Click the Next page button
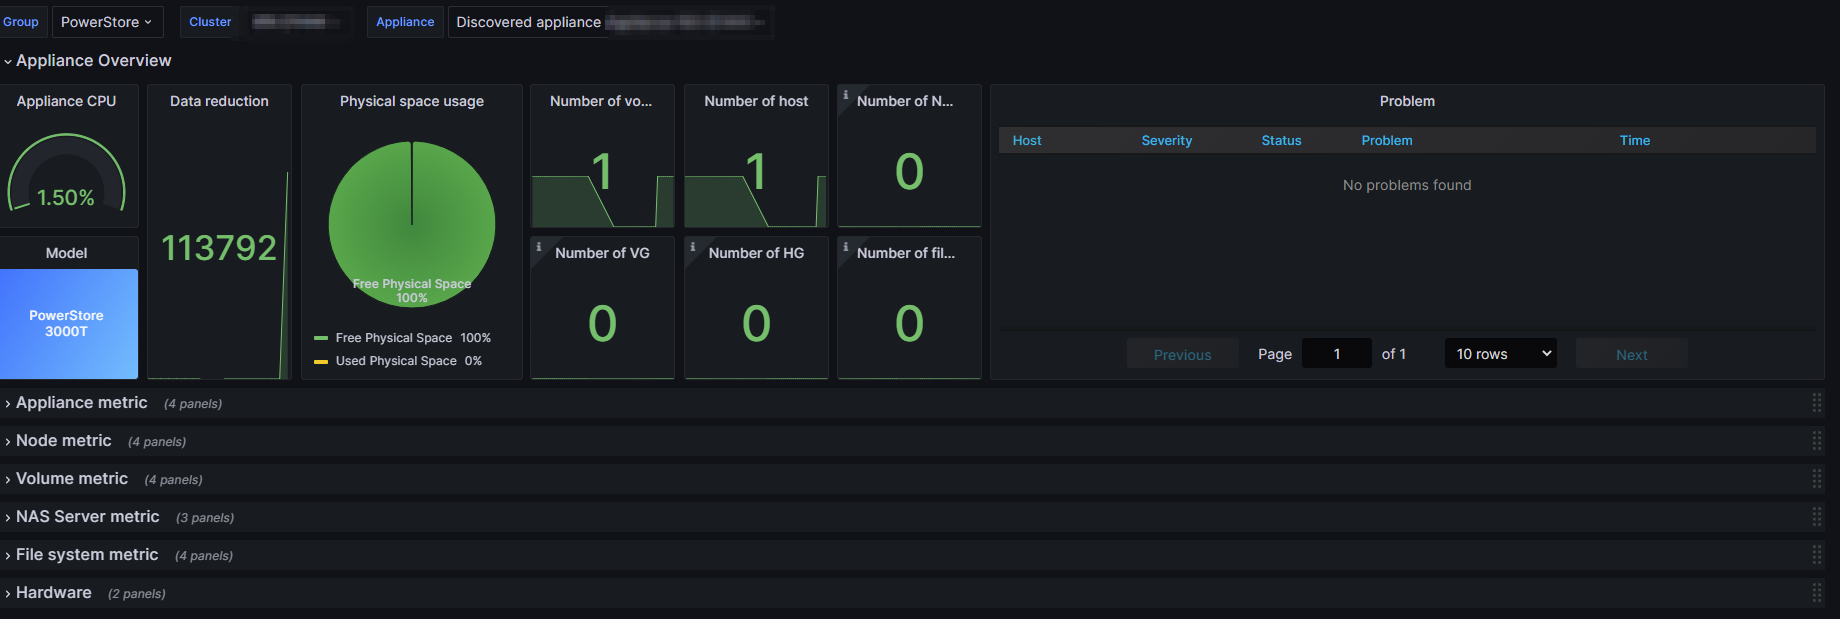Screen dimensions: 1840x619 tap(1631, 354)
